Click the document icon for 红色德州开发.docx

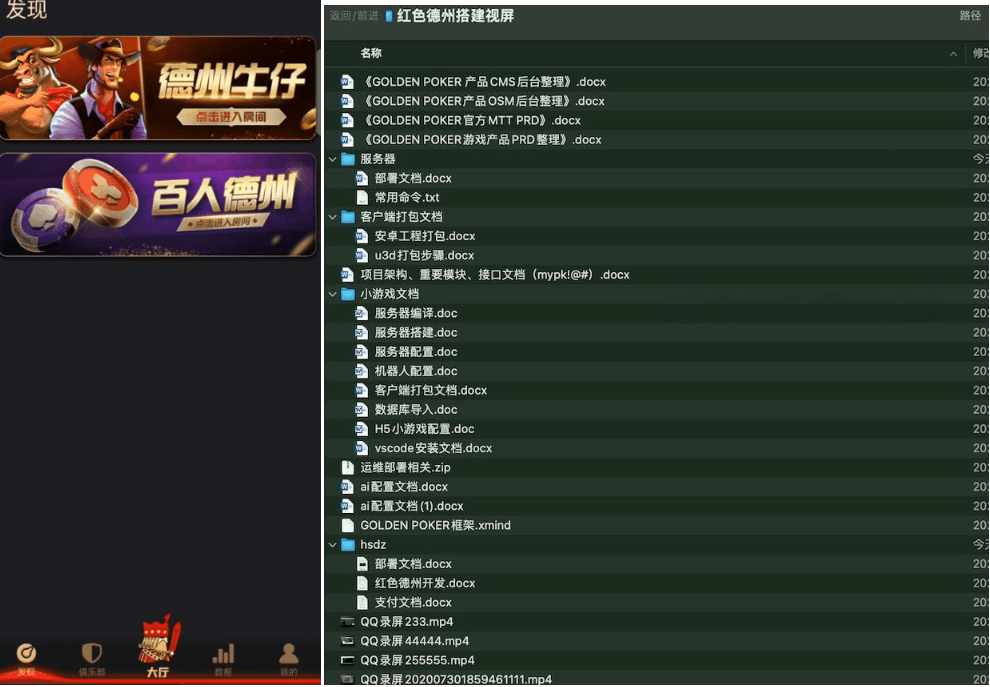point(362,583)
